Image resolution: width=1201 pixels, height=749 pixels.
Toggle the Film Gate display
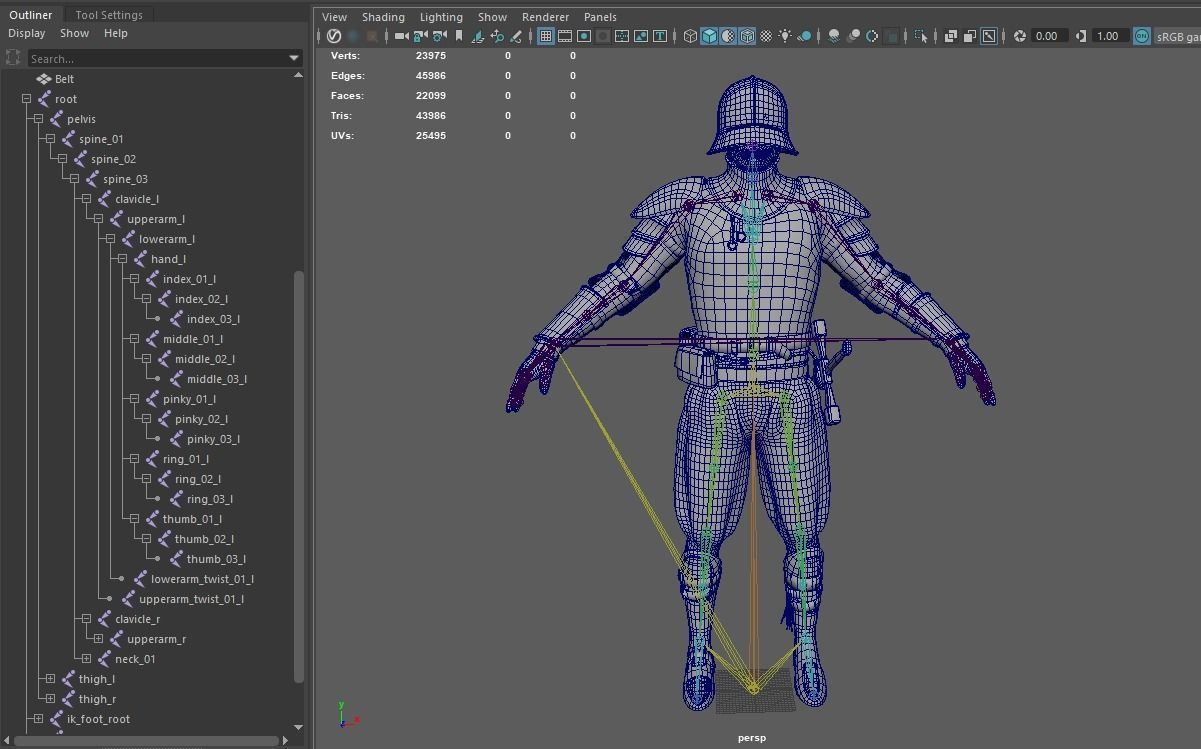click(x=565, y=36)
